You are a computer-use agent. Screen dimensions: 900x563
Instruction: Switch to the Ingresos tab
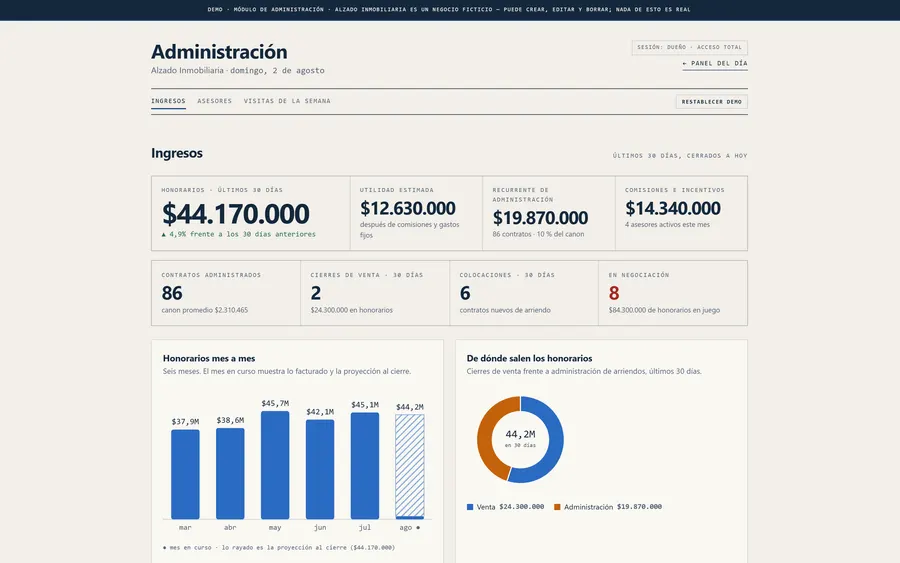pos(168,101)
